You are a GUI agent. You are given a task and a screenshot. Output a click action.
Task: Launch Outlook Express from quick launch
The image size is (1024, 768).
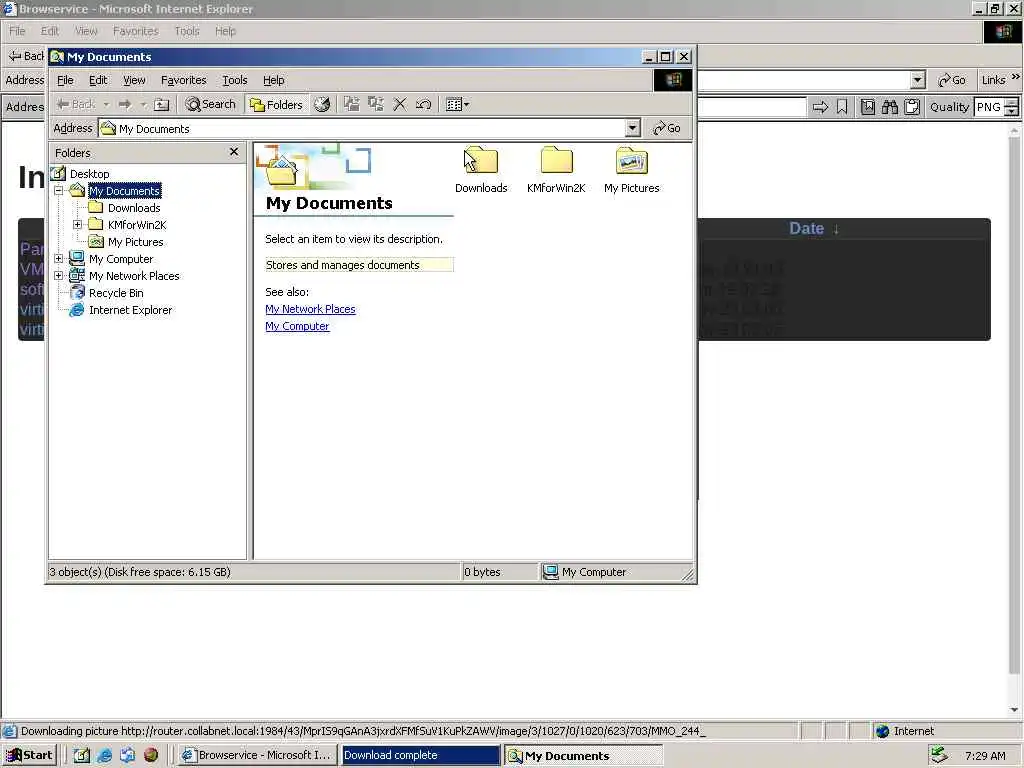(x=127, y=756)
